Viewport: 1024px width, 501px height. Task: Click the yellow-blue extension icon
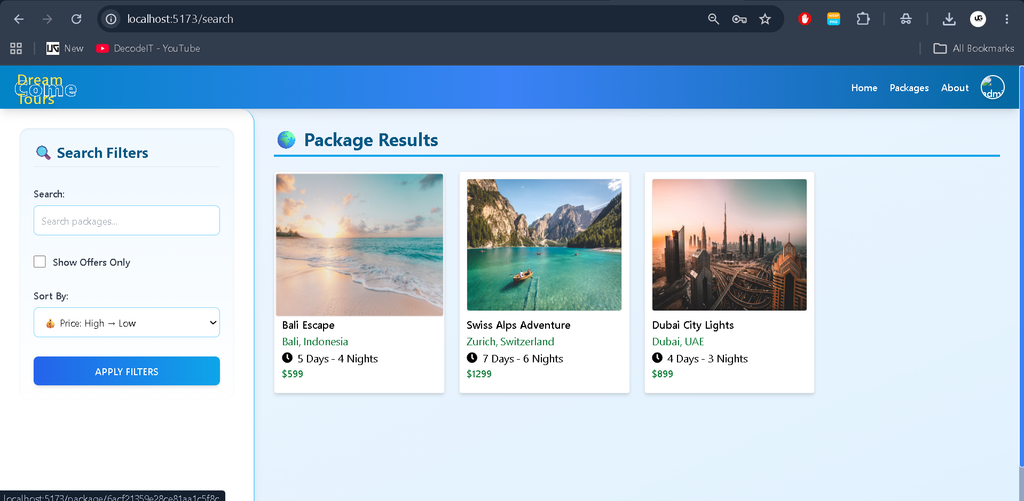coord(833,19)
